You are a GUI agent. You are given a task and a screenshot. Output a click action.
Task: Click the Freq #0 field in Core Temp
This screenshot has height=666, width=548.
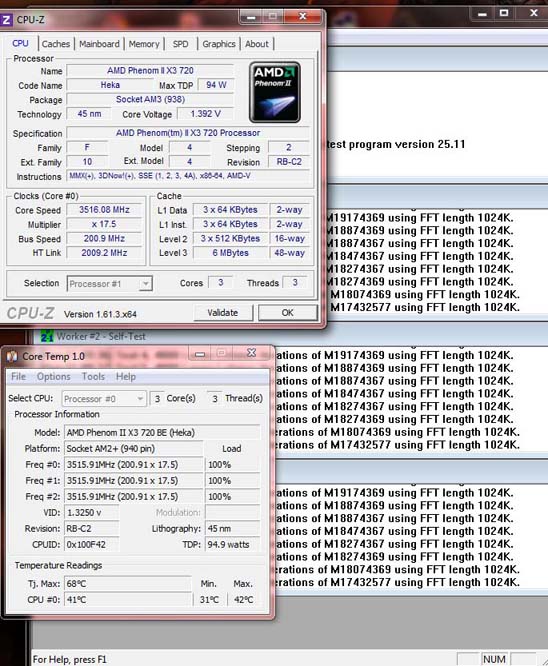pos(133,465)
